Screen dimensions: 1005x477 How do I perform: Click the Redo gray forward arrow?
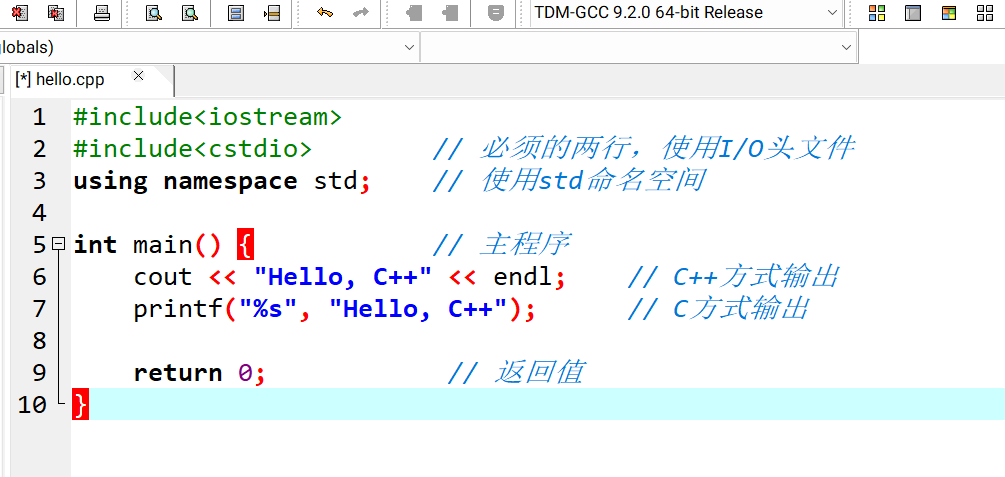tap(360, 13)
